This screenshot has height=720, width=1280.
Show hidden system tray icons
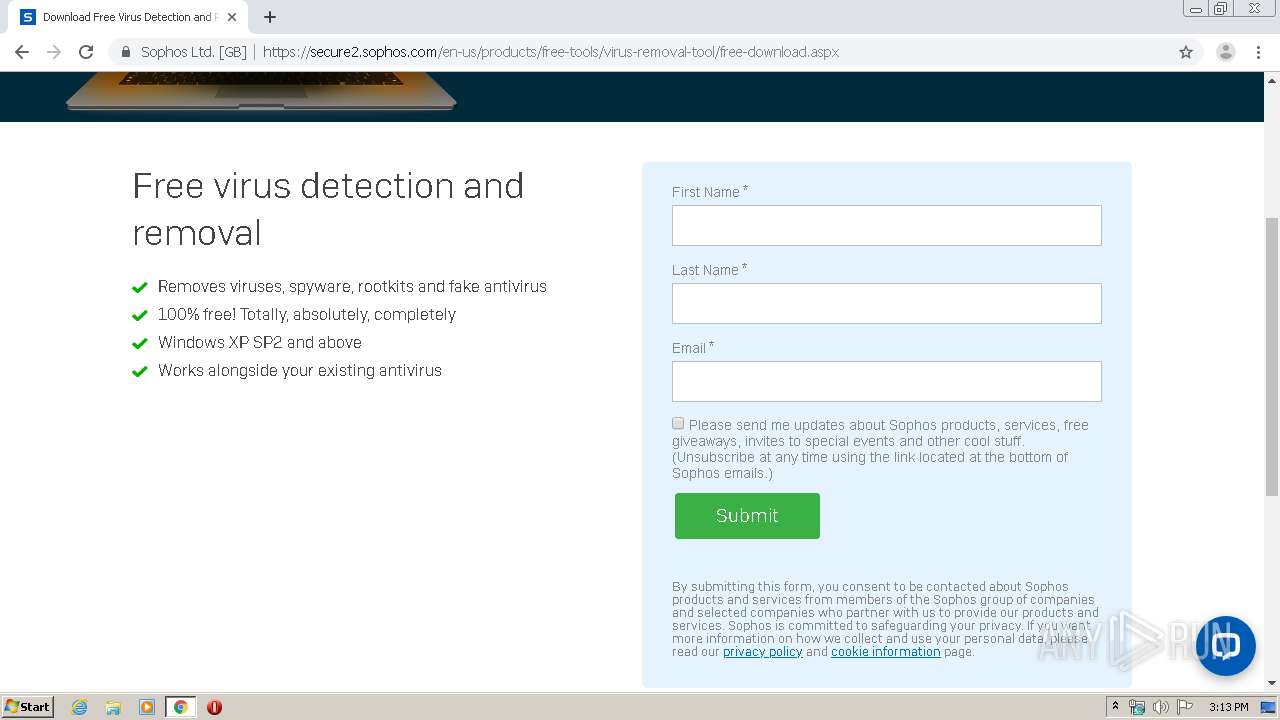(1115, 706)
